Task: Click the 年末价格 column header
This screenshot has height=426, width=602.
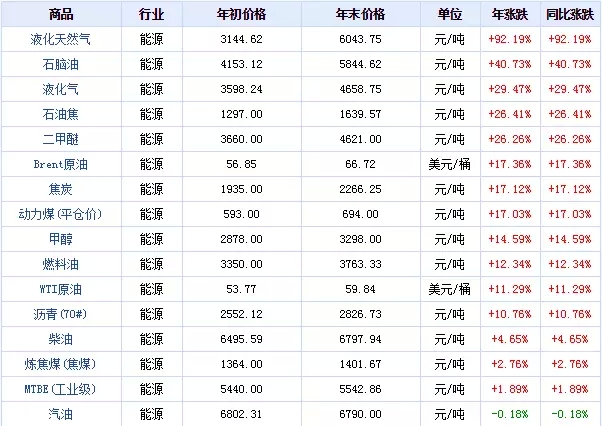Action: pos(360,14)
